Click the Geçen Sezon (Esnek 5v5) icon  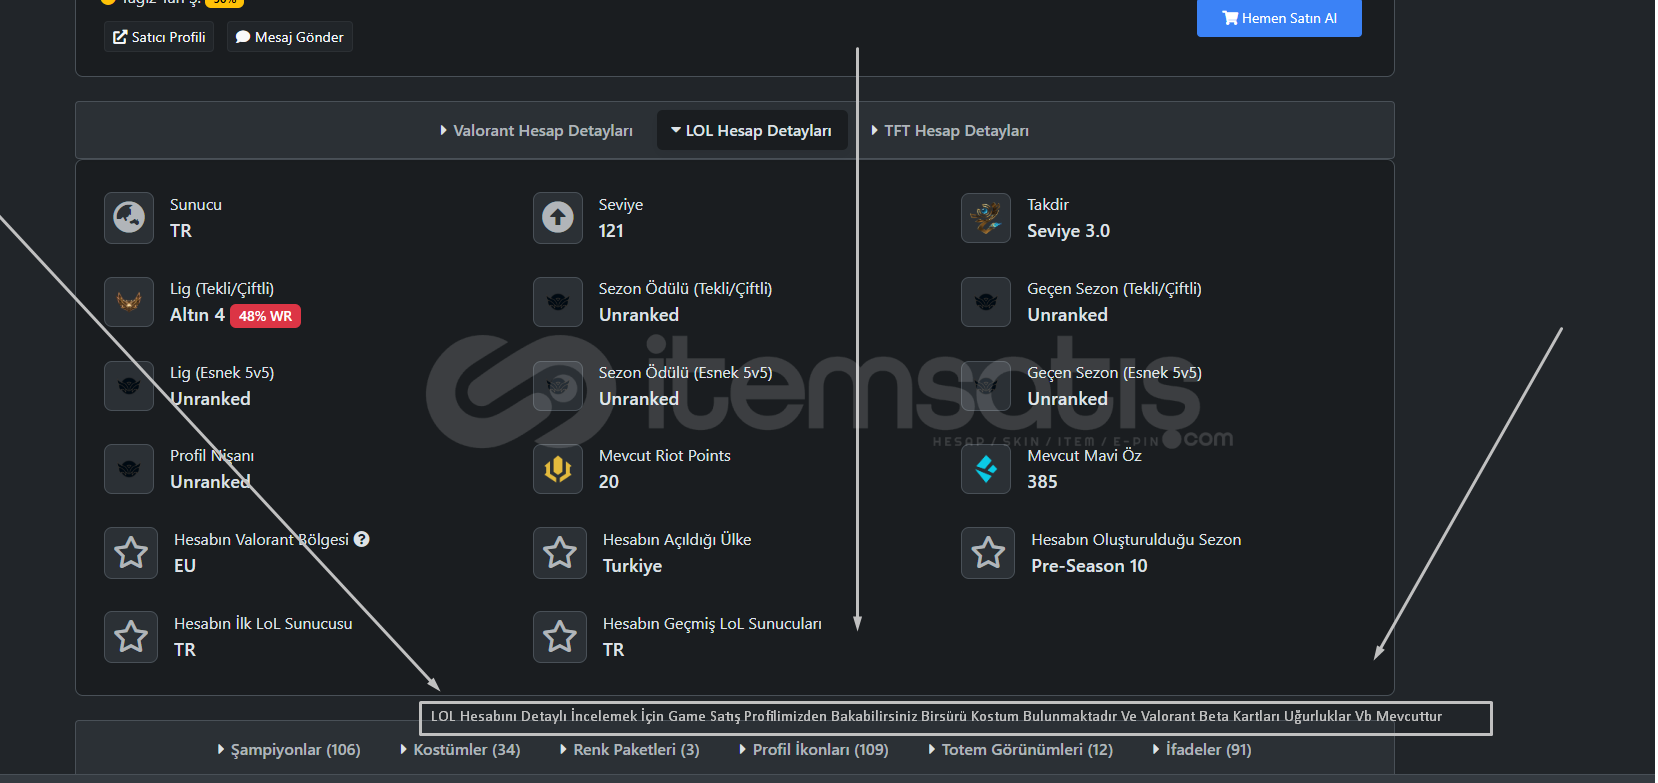[986, 385]
